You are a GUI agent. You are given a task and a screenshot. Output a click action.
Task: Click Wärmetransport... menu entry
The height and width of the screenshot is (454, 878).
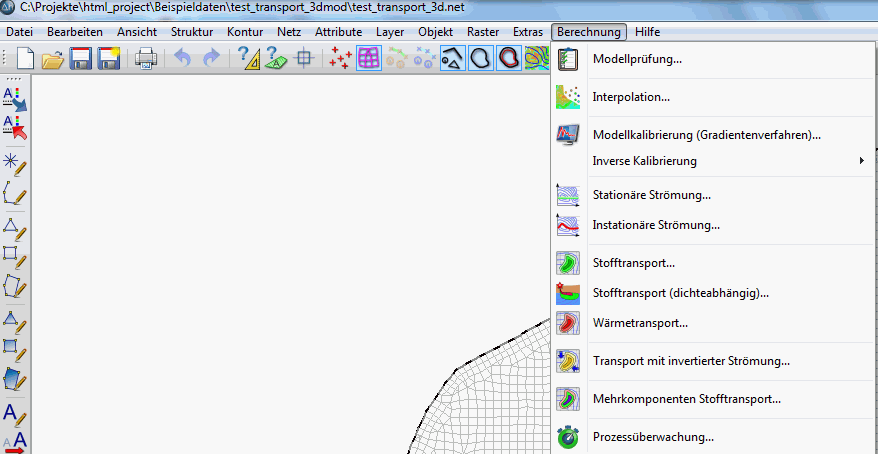(x=640, y=323)
